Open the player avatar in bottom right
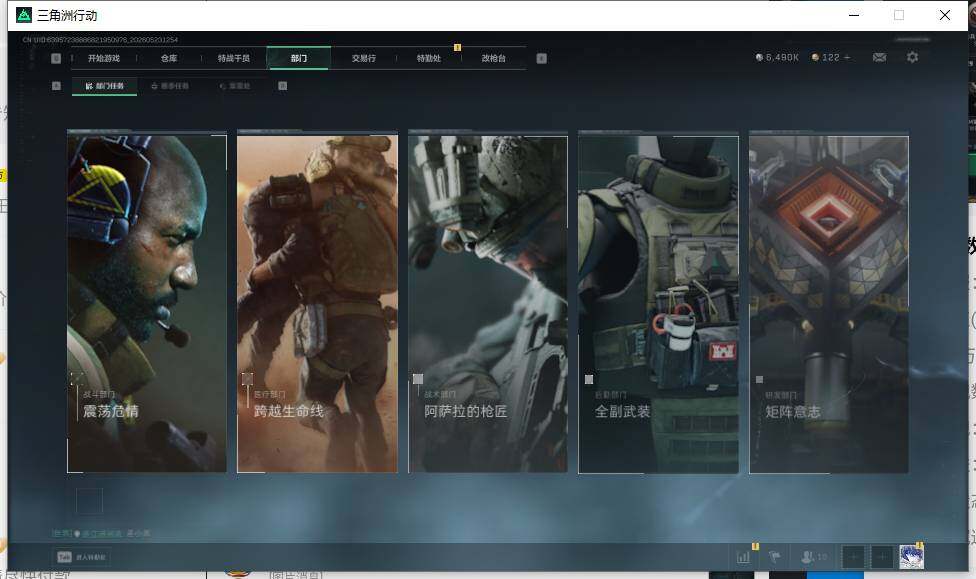This screenshot has width=976, height=579. tap(911, 557)
